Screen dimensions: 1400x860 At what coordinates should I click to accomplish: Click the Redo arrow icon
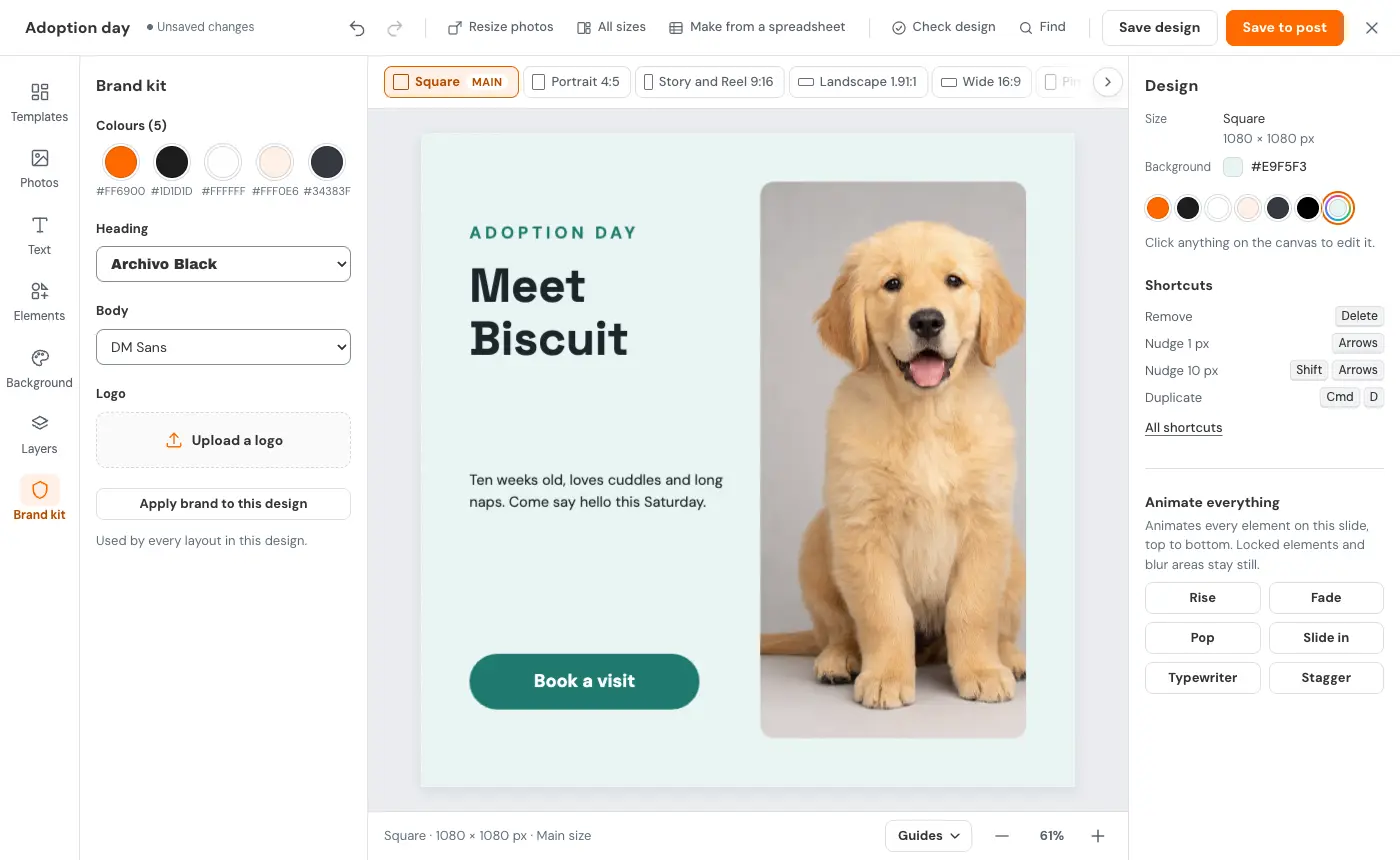click(395, 28)
